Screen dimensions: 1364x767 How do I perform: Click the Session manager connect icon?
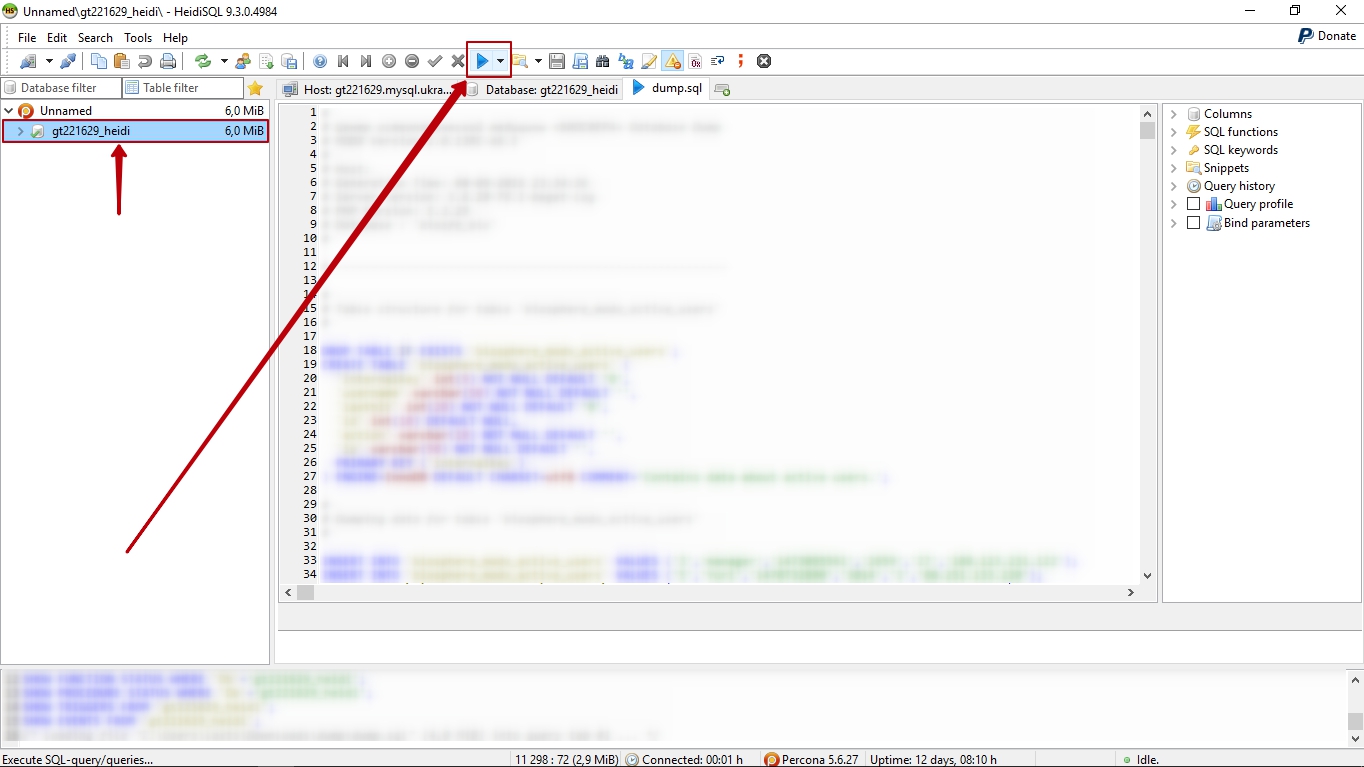(x=28, y=61)
